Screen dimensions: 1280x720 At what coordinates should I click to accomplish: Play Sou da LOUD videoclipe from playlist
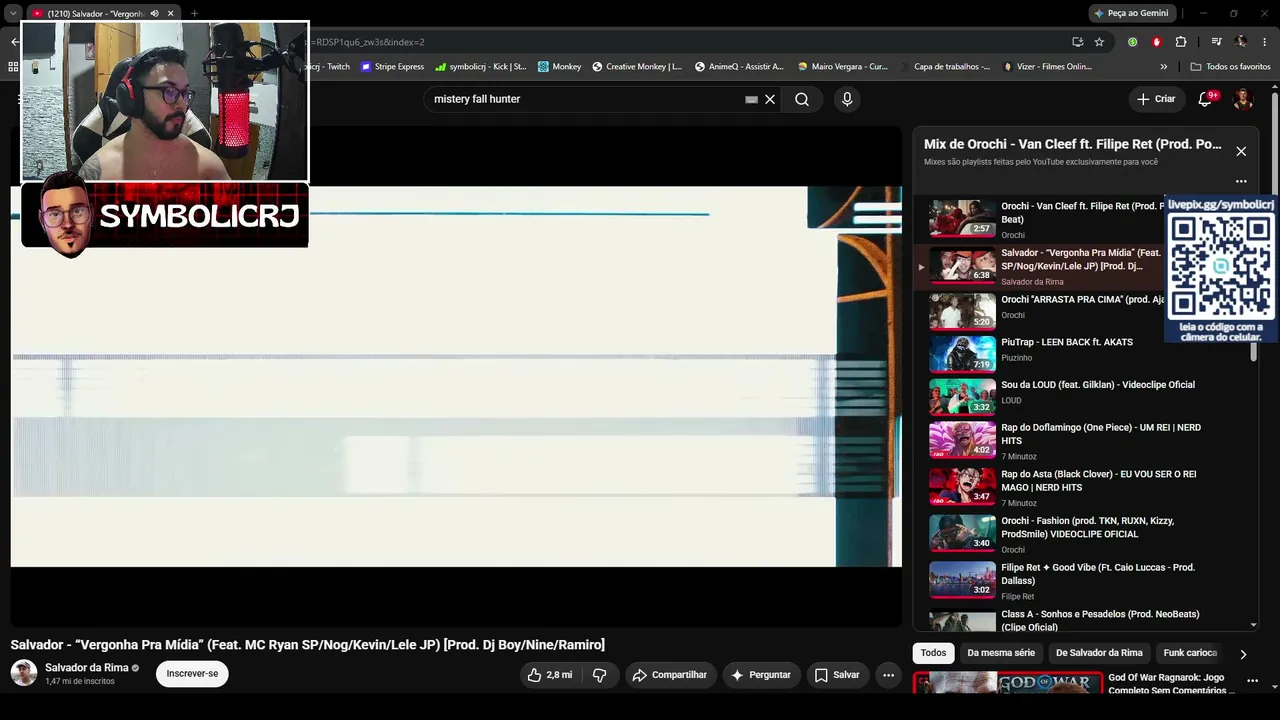point(962,397)
